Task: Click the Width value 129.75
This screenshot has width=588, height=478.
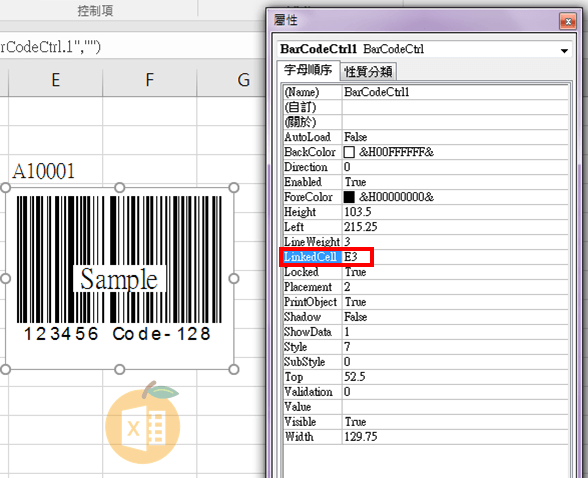Action: [455, 437]
